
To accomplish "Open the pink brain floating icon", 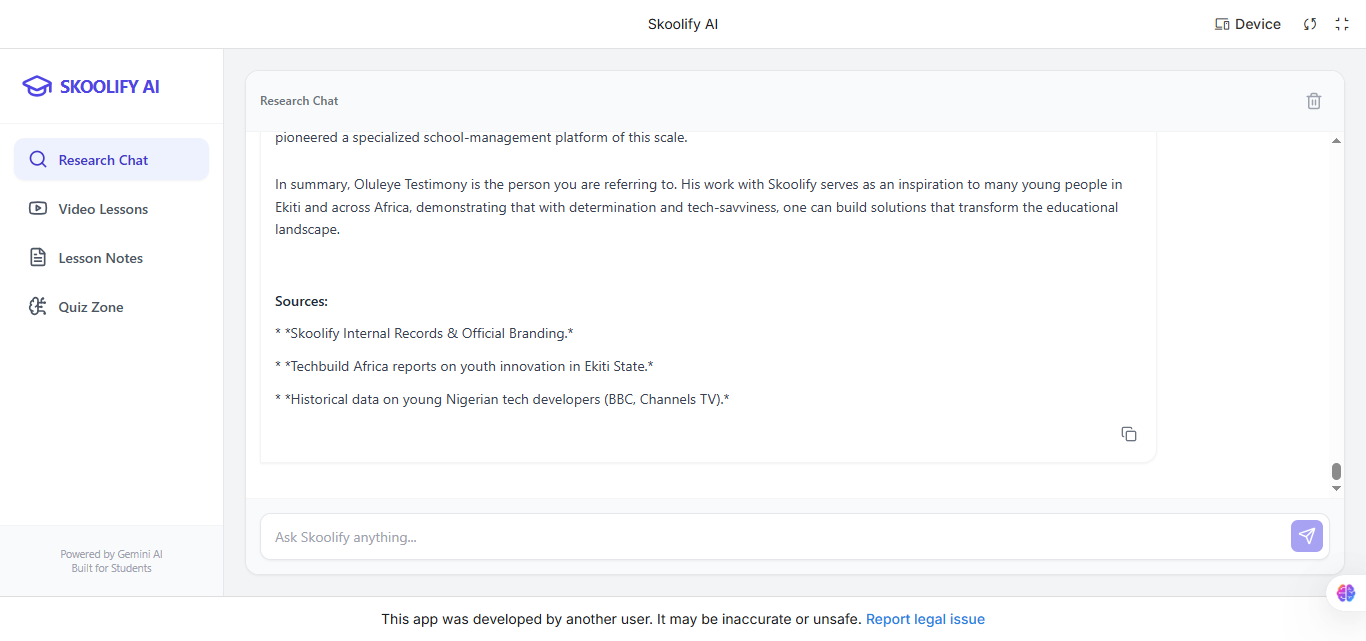I will point(1345,593).
